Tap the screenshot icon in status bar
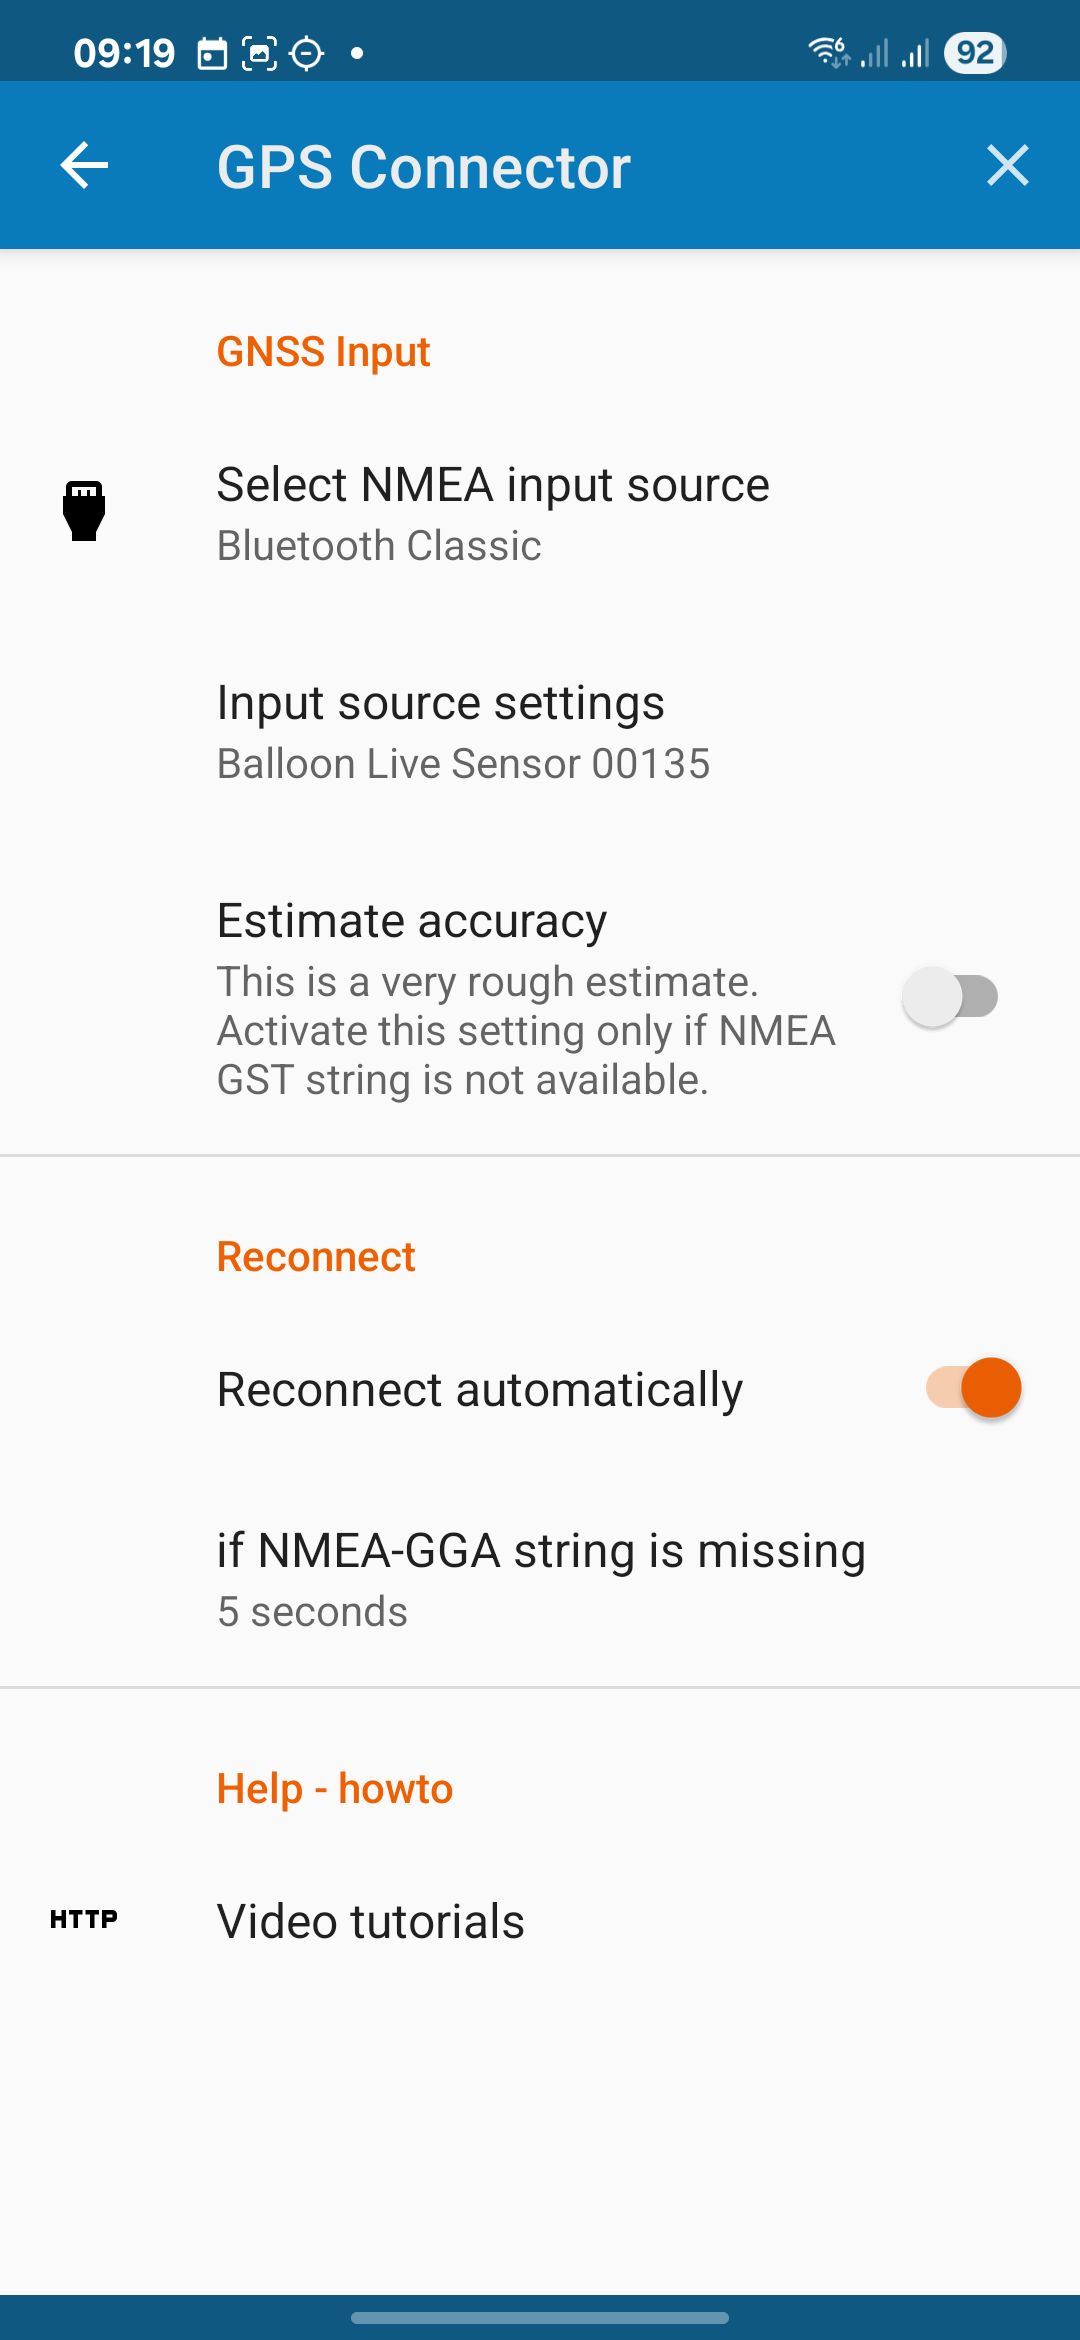 click(260, 53)
